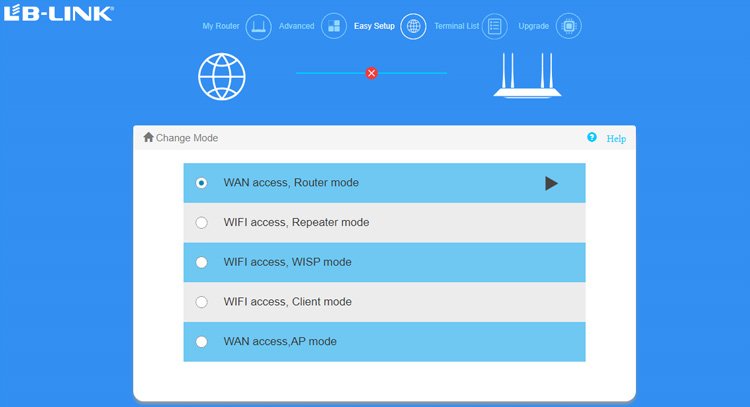Click the 'WIFI access, Client mode' label
Image resolution: width=750 pixels, height=407 pixels.
[287, 302]
